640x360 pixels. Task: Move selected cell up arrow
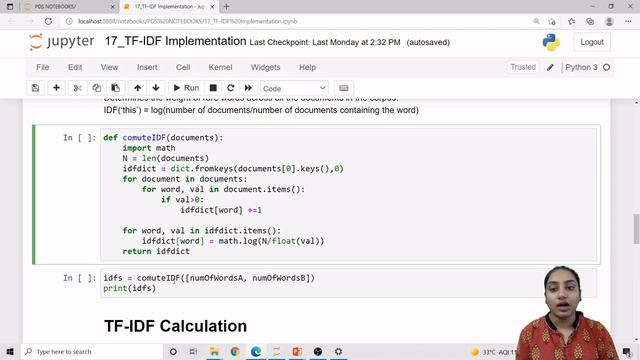(138, 88)
